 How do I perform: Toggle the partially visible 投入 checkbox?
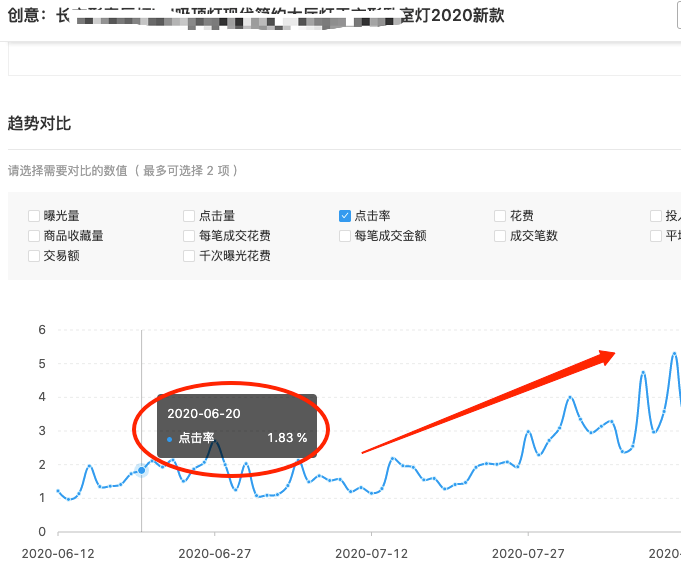coord(656,216)
